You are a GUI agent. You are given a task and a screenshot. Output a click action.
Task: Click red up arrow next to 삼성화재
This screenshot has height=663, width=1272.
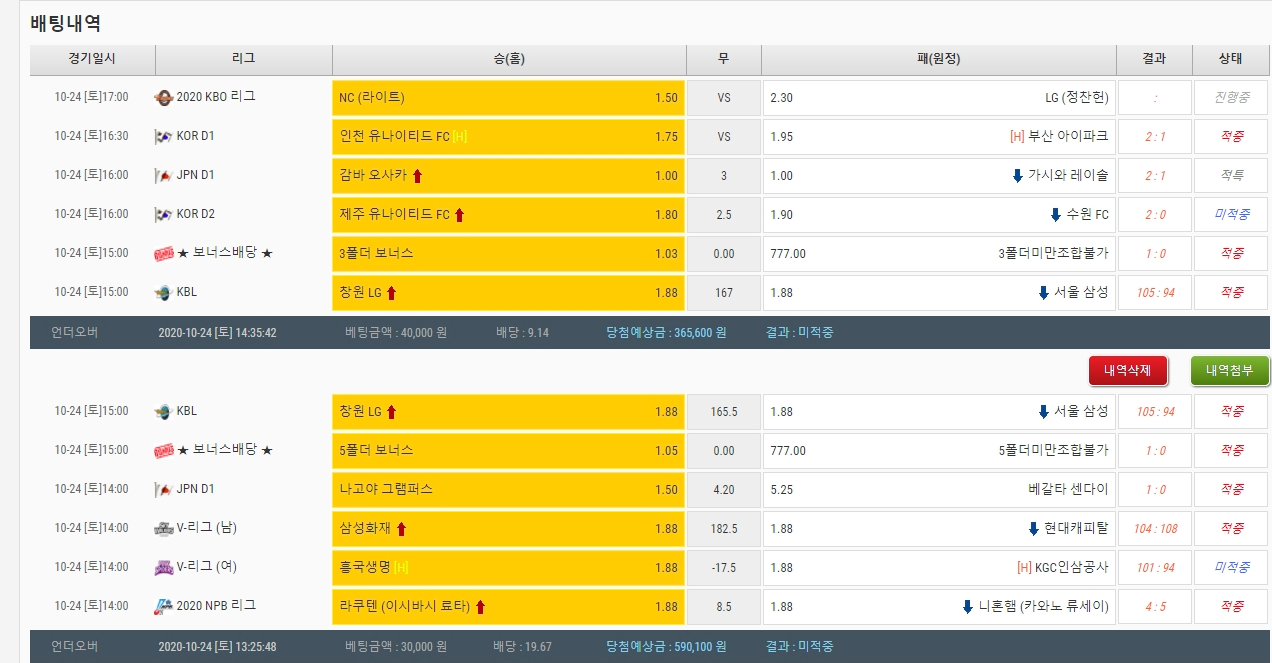click(x=402, y=529)
